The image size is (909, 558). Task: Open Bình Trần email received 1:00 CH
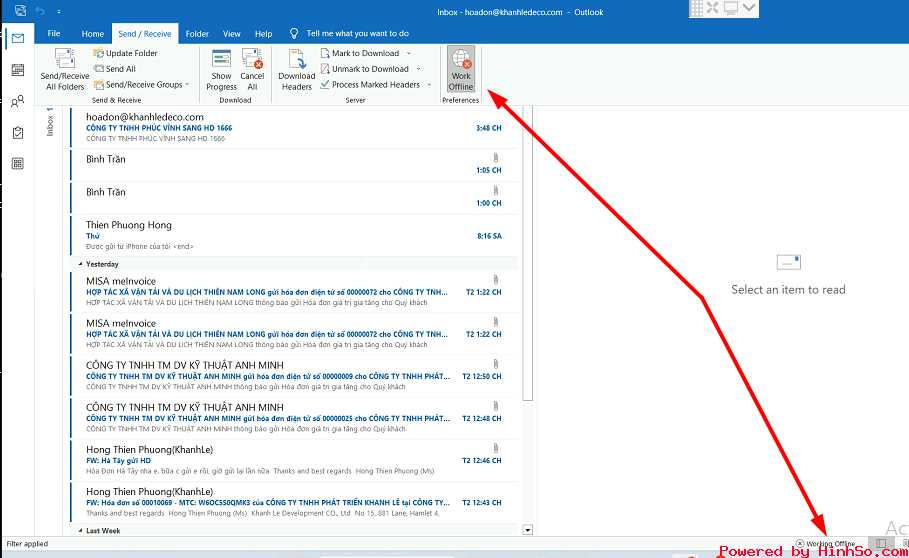pyautogui.click(x=294, y=198)
